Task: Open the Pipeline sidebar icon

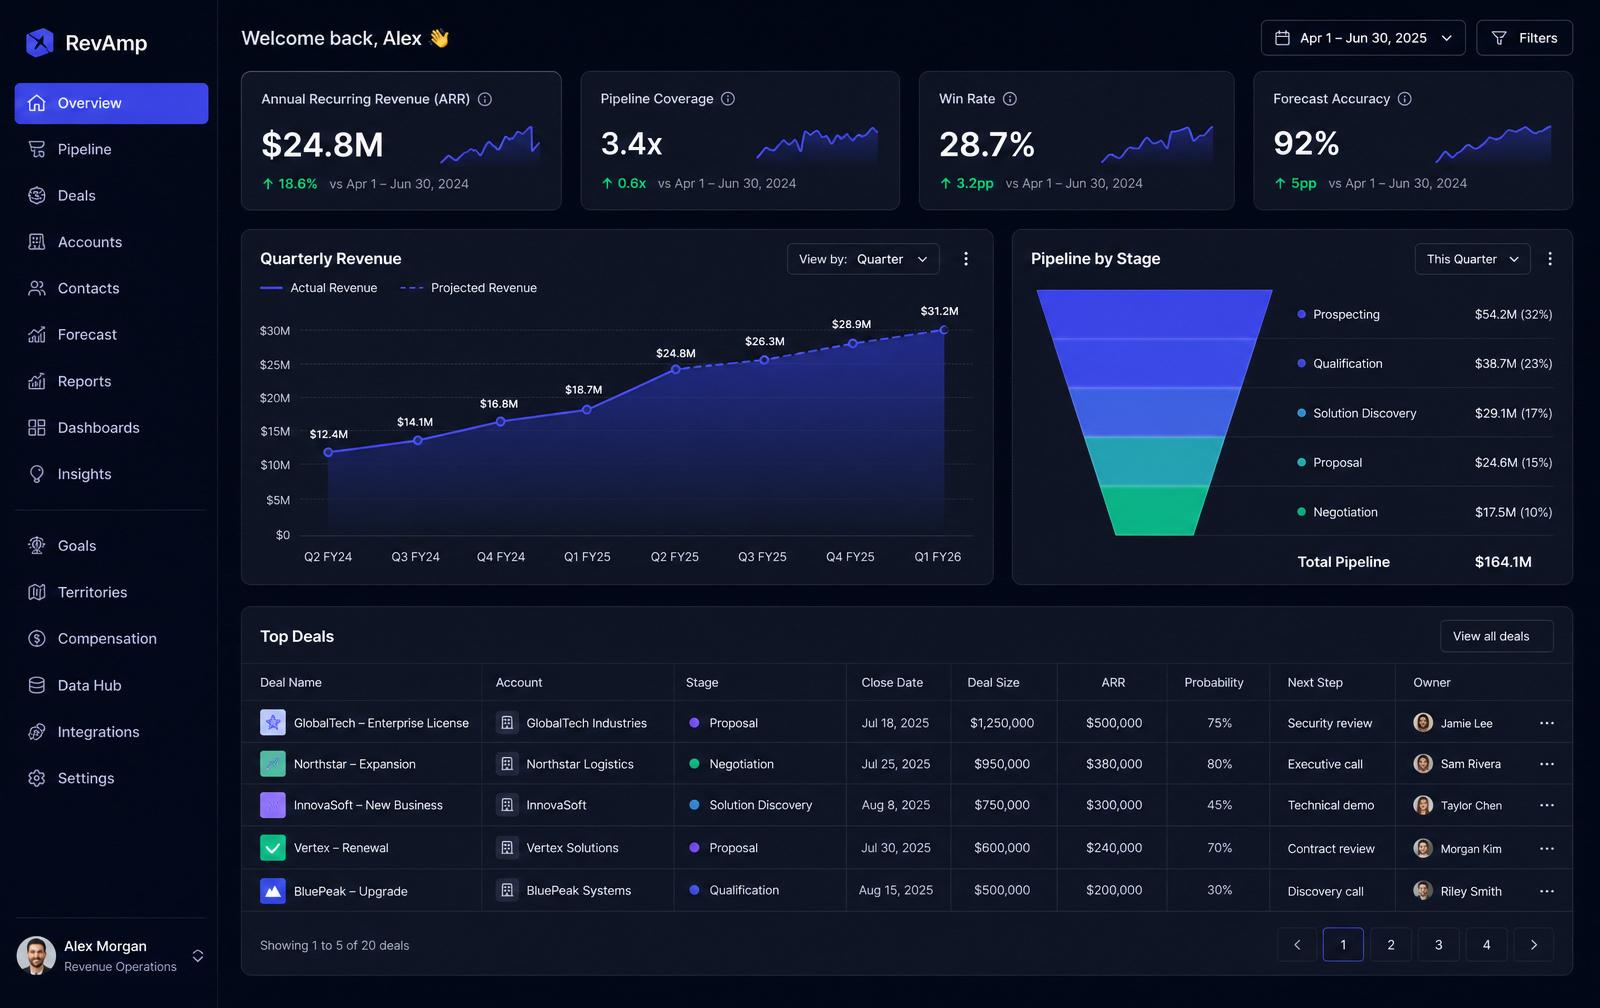Action: click(x=37, y=149)
